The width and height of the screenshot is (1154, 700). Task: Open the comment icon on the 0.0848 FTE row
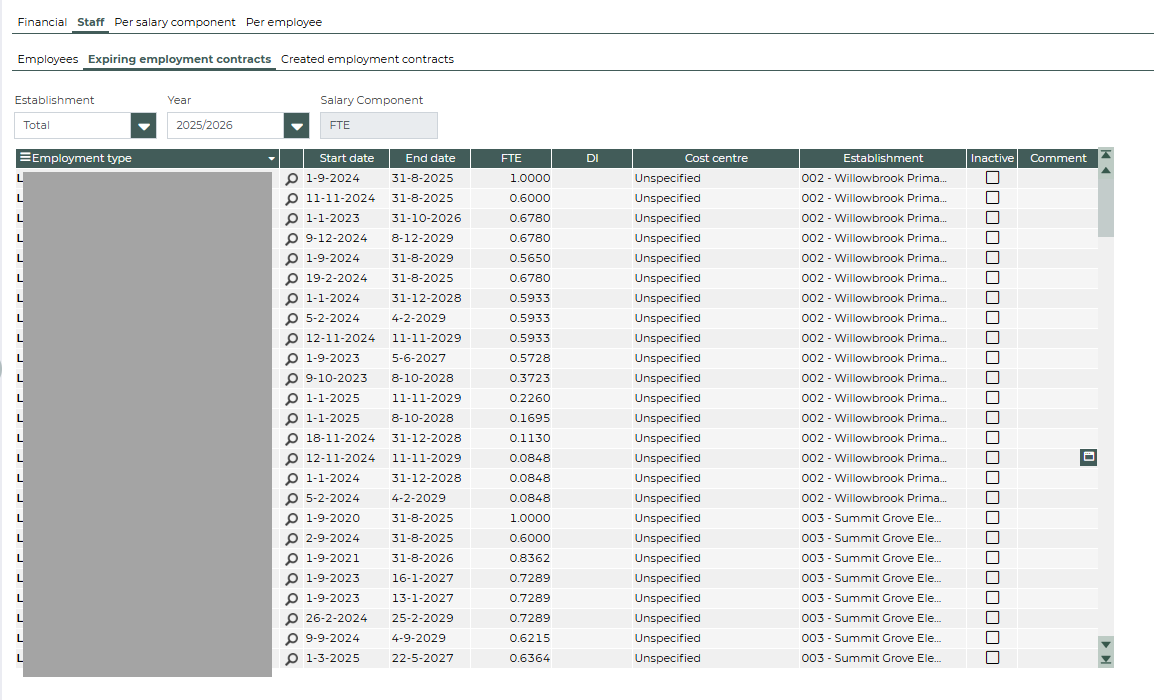tap(1089, 457)
